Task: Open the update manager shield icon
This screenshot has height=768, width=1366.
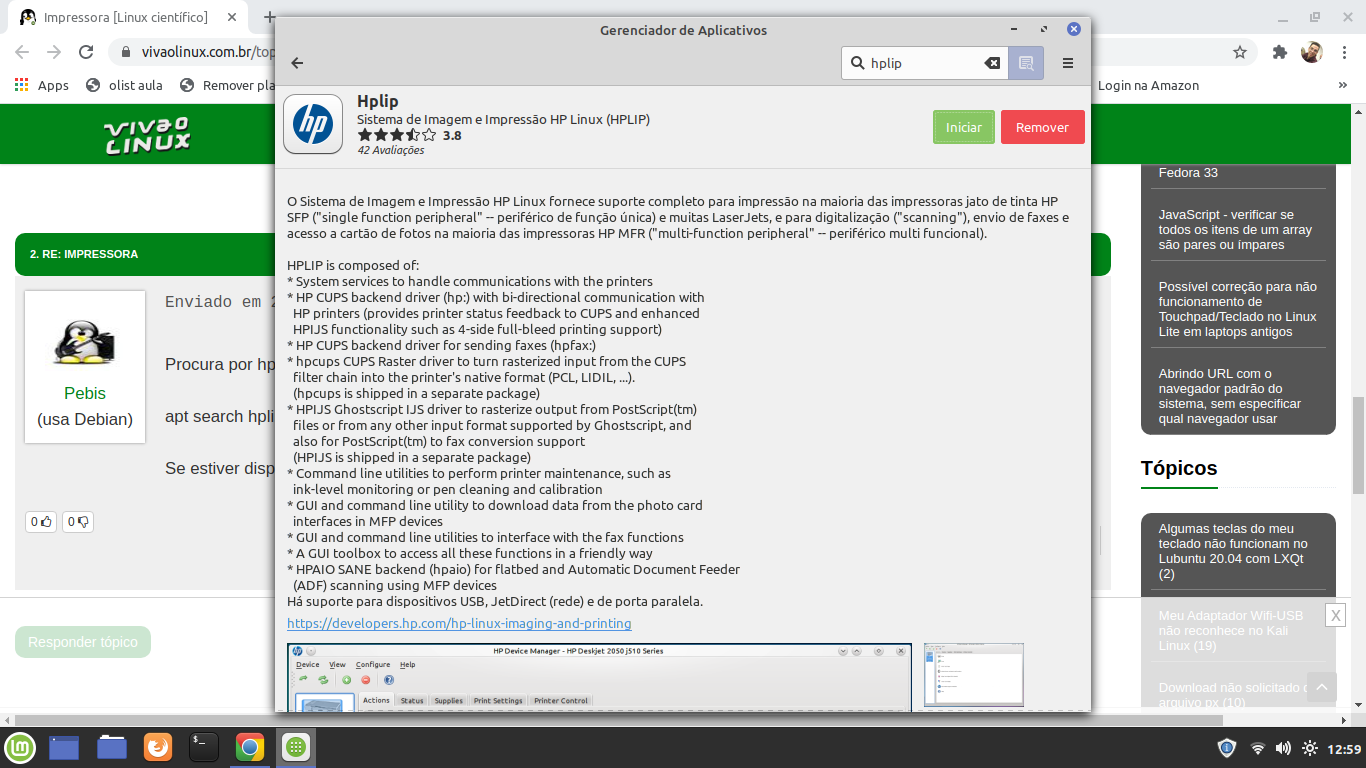Action: [1227, 748]
